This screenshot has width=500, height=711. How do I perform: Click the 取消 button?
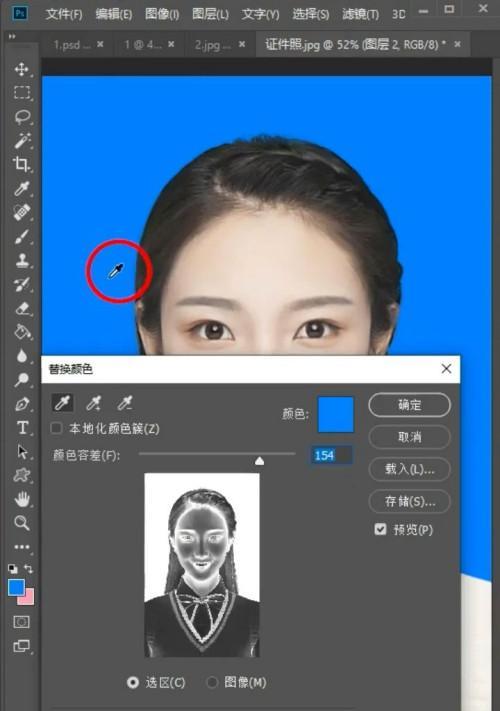tap(409, 437)
